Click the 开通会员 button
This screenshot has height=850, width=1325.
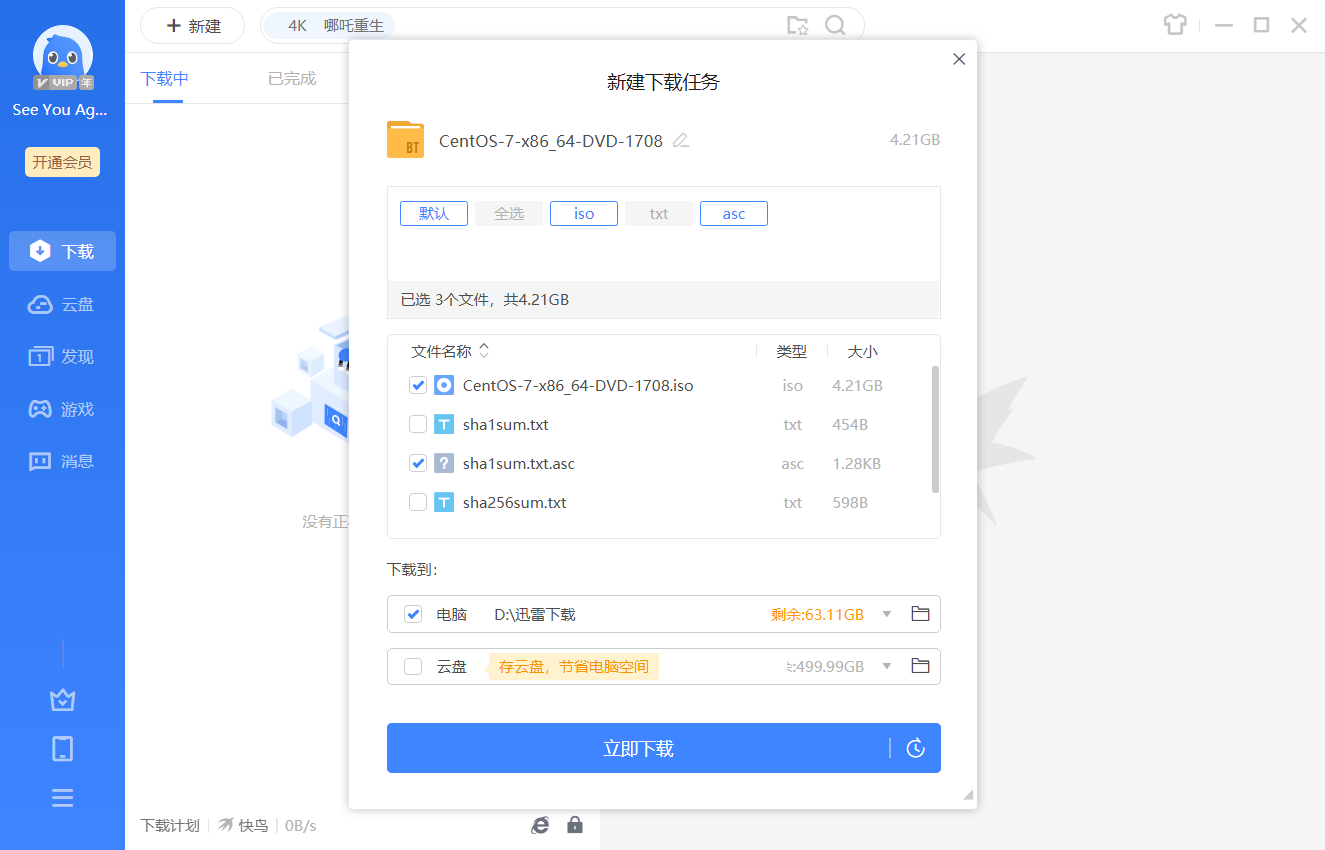coord(62,162)
